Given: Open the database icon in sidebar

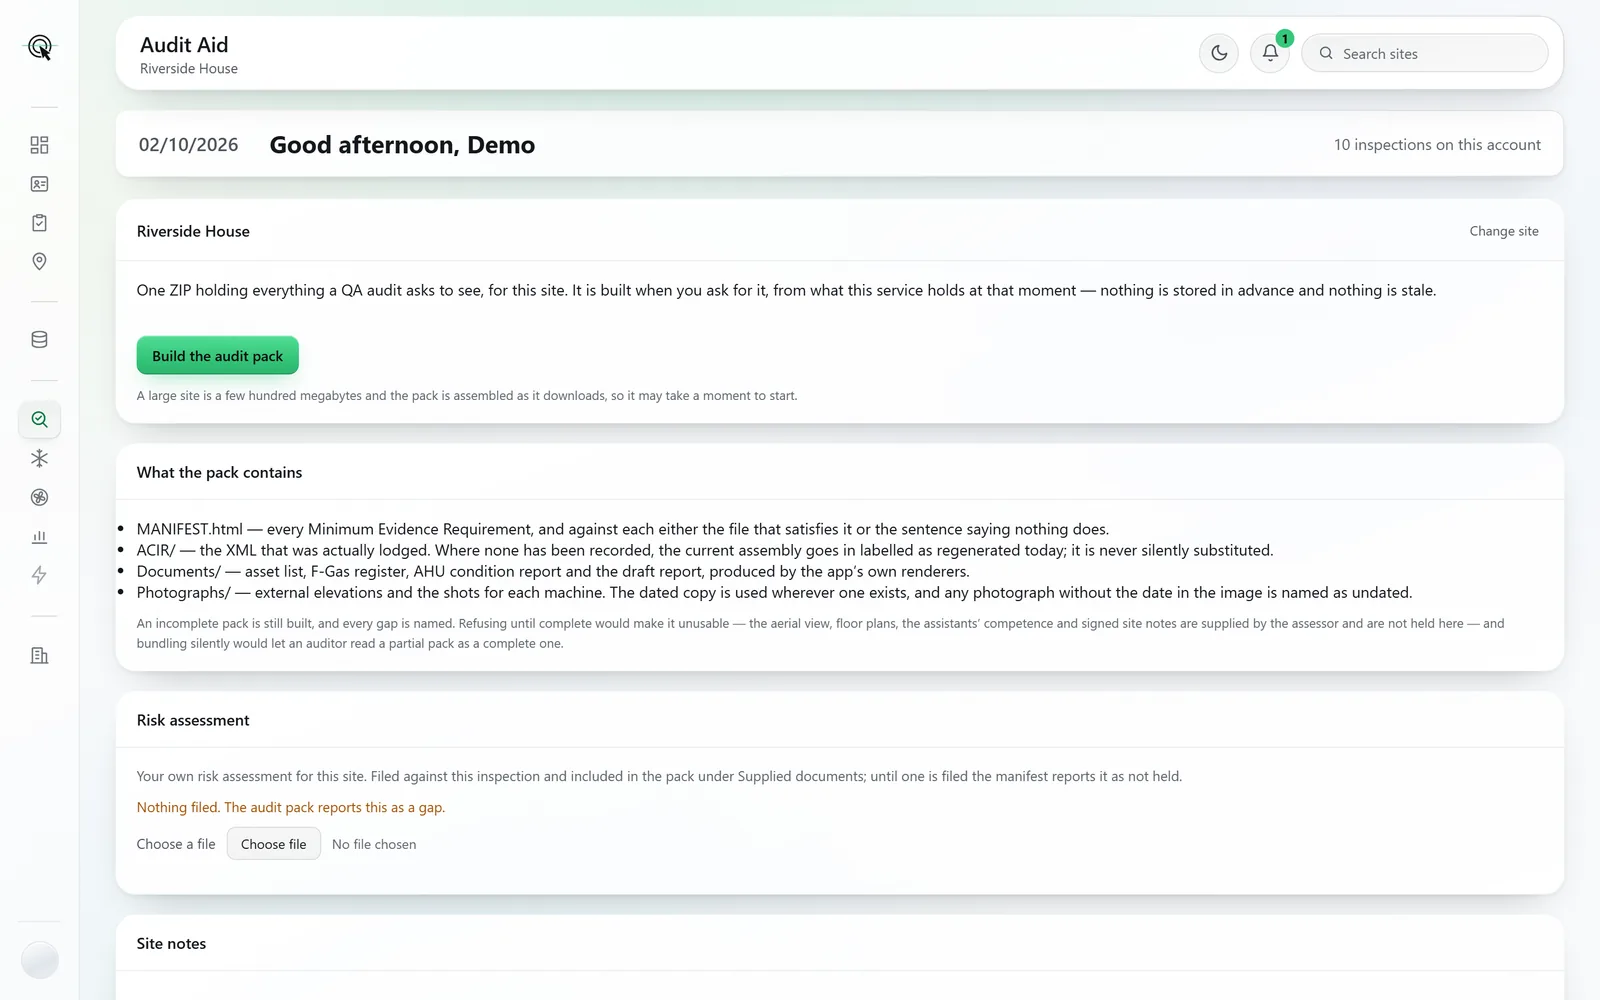Looking at the screenshot, I should [x=39, y=340].
